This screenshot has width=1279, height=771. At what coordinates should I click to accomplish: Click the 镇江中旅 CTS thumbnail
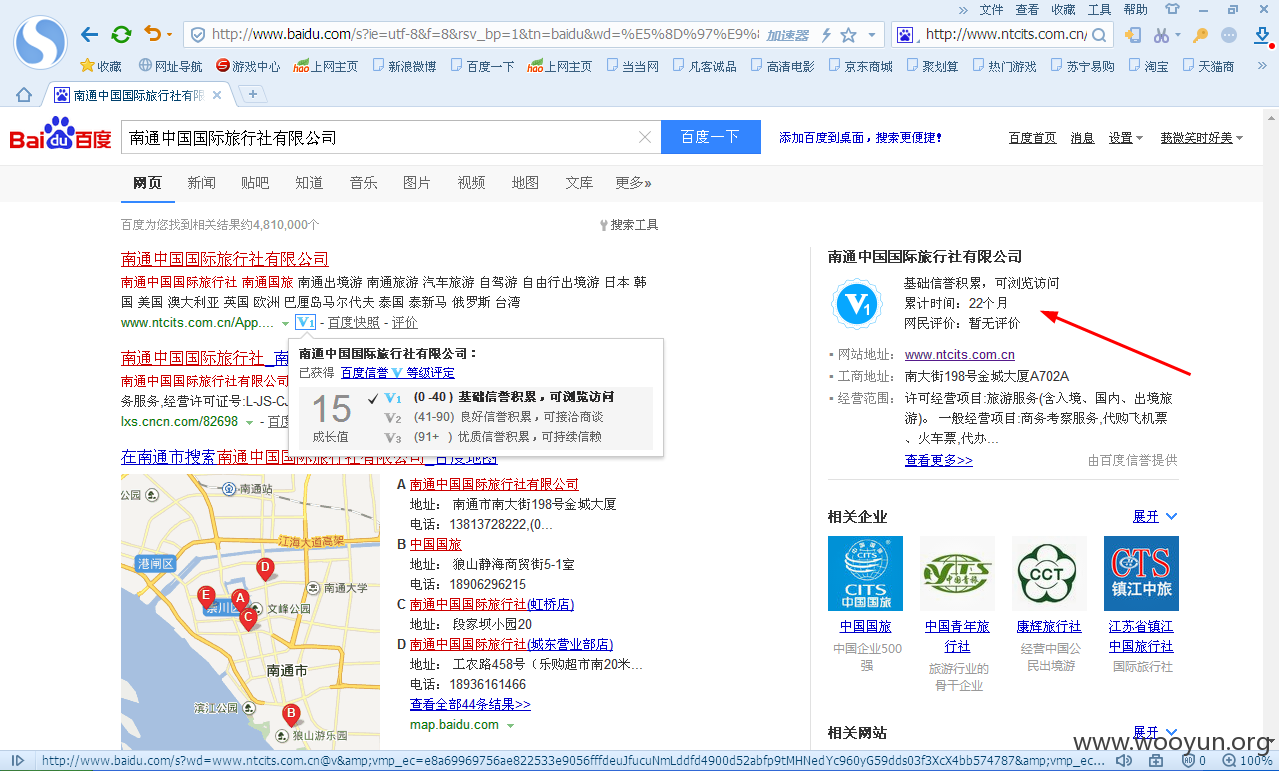pos(1141,573)
